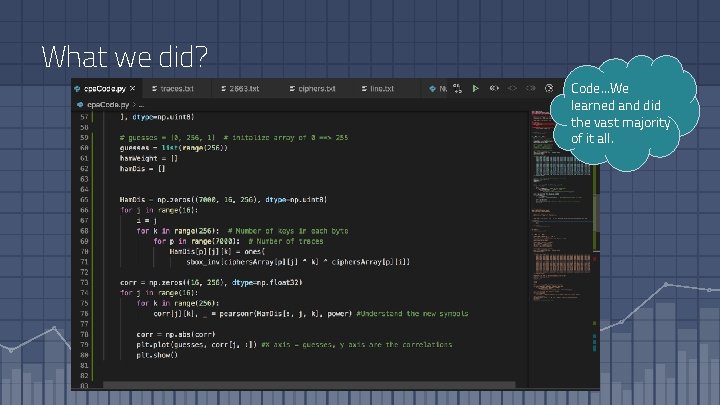Click the breadcrumb ellipsis after cpaCode.py
The width and height of the screenshot is (720, 405).
point(141,105)
